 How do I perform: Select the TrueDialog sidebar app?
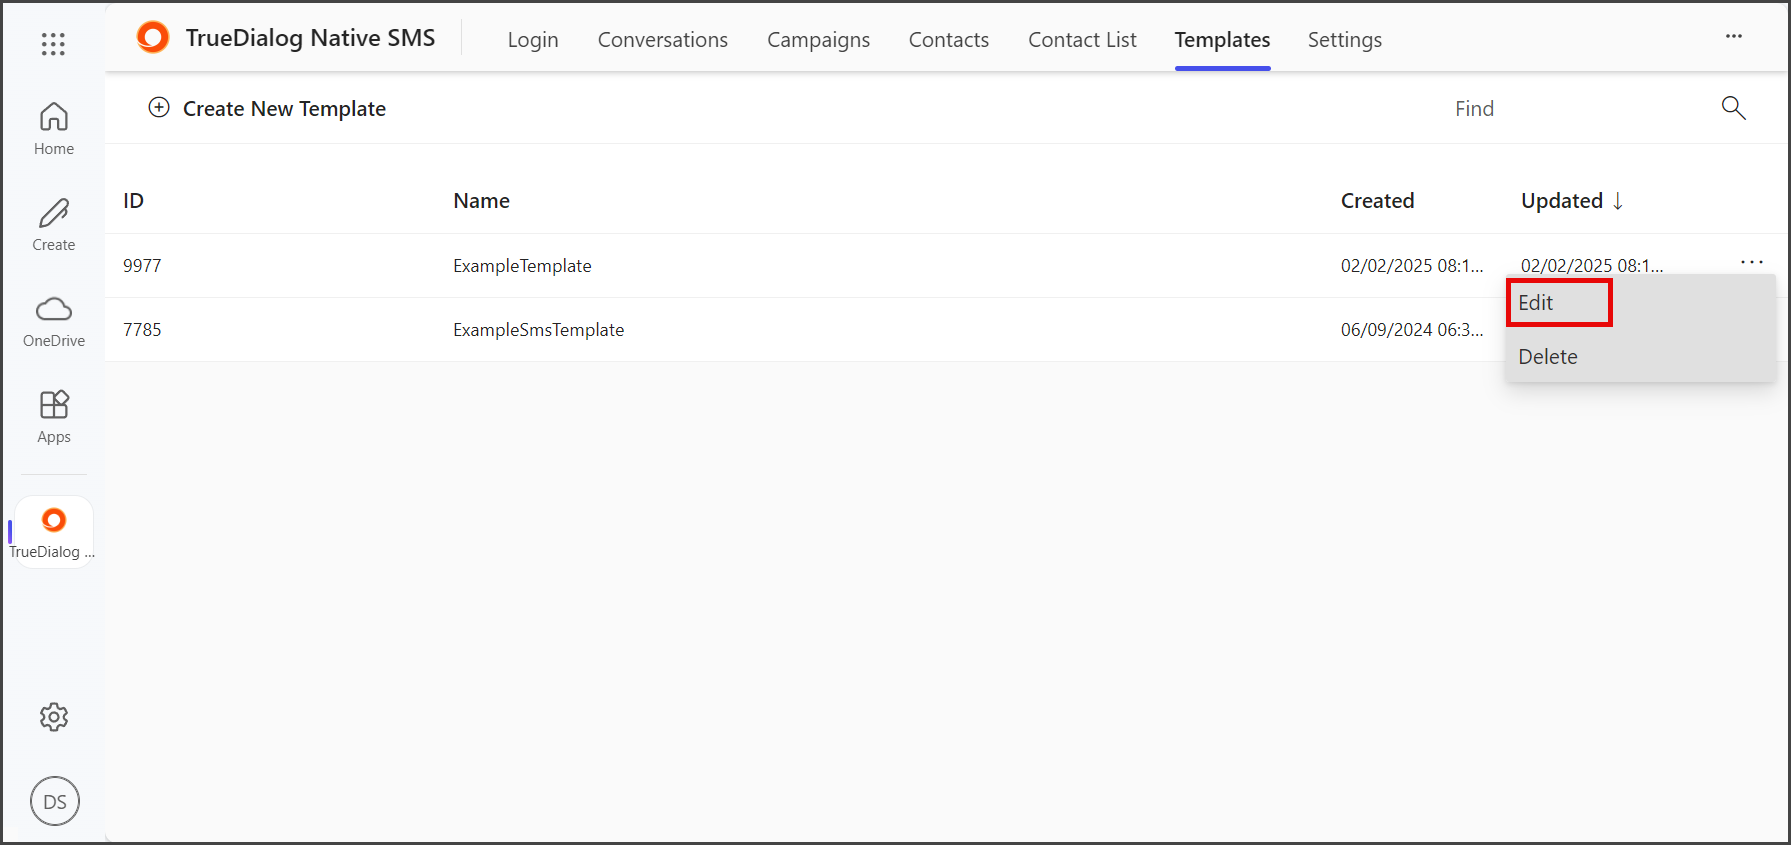click(53, 532)
